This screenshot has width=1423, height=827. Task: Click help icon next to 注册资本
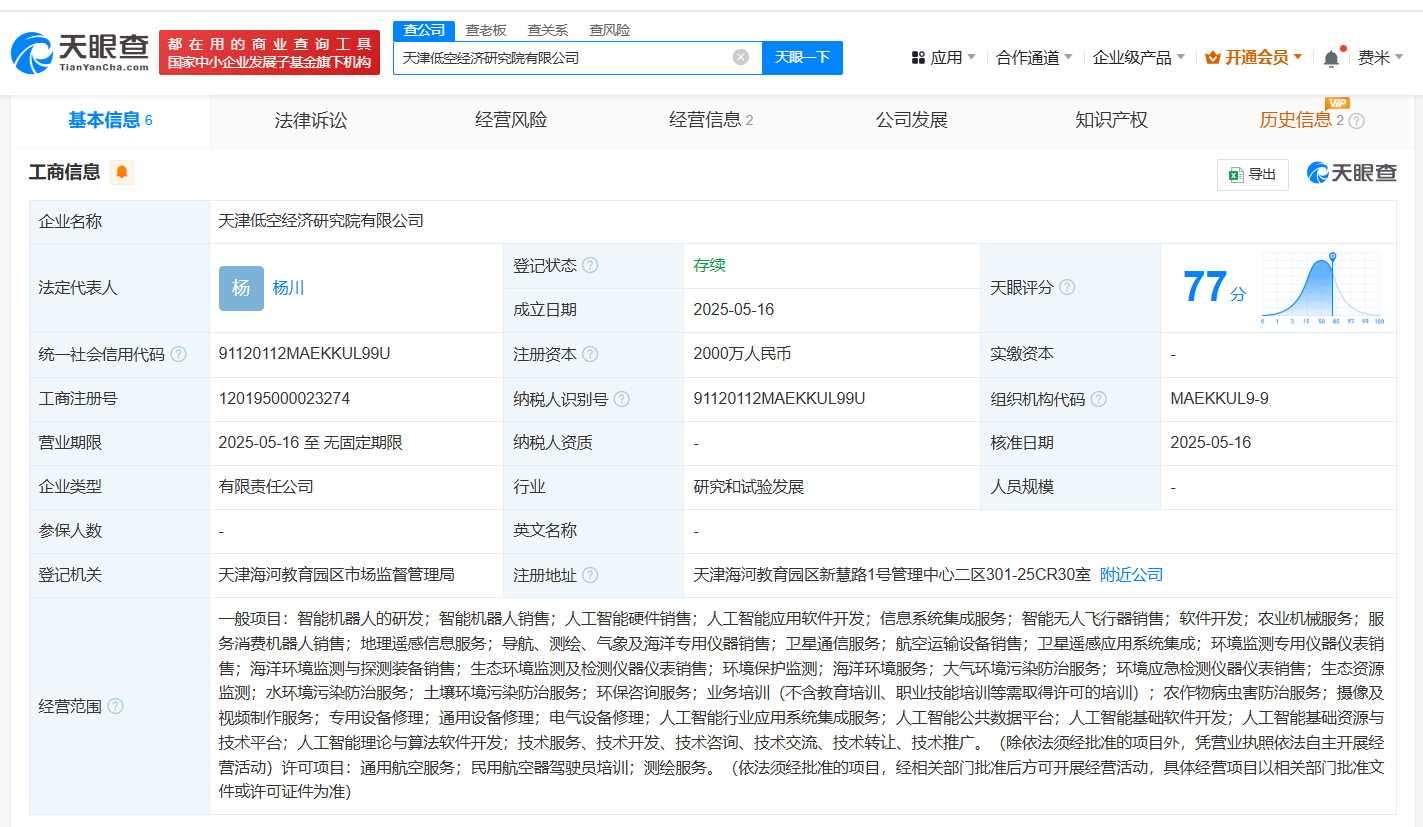point(590,354)
